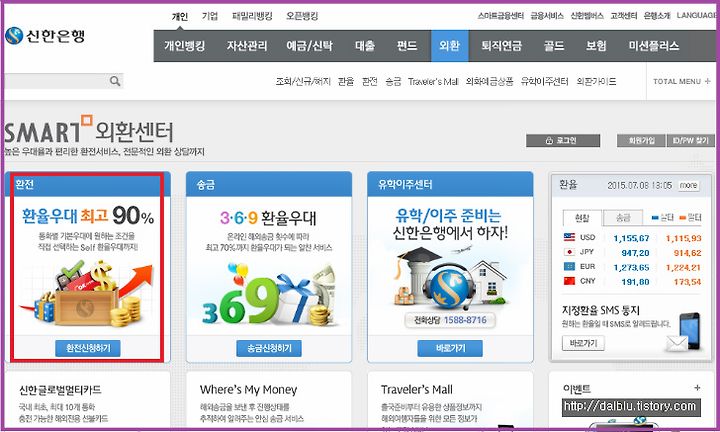The width and height of the screenshot is (720, 432).
Task: Open the 송금 submenu item
Action: point(393,82)
